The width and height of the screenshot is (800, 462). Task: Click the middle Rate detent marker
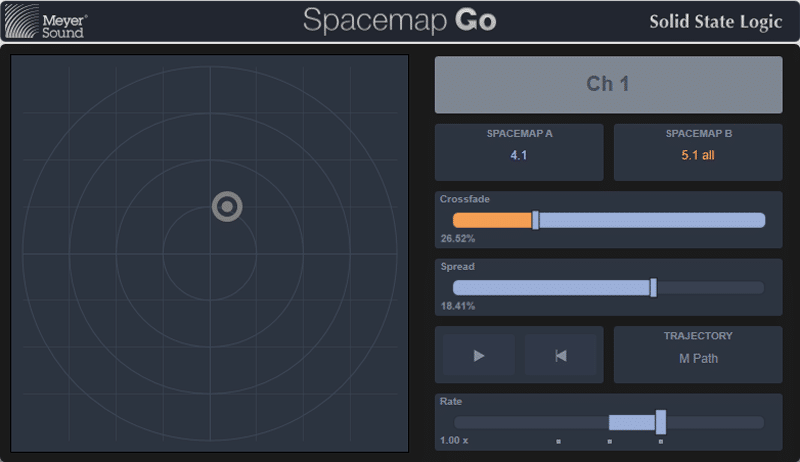pos(609,441)
